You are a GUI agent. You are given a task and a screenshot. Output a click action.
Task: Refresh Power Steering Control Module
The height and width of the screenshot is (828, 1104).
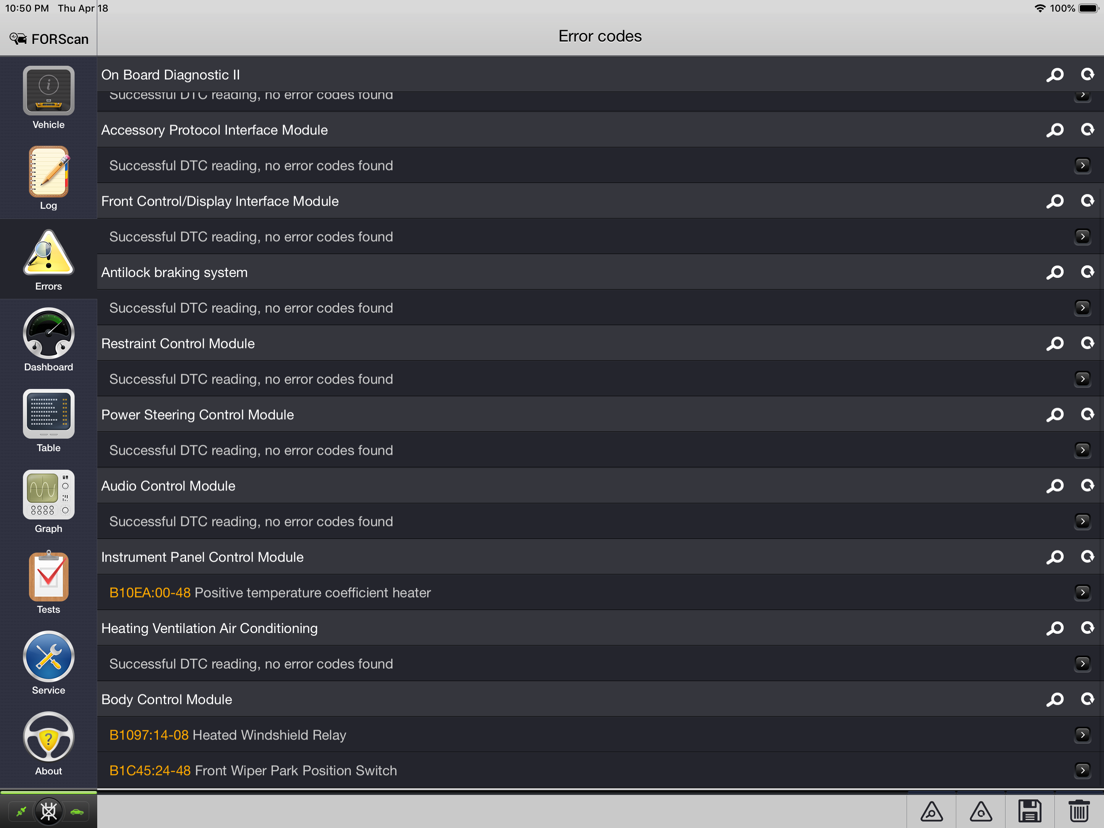(x=1087, y=415)
